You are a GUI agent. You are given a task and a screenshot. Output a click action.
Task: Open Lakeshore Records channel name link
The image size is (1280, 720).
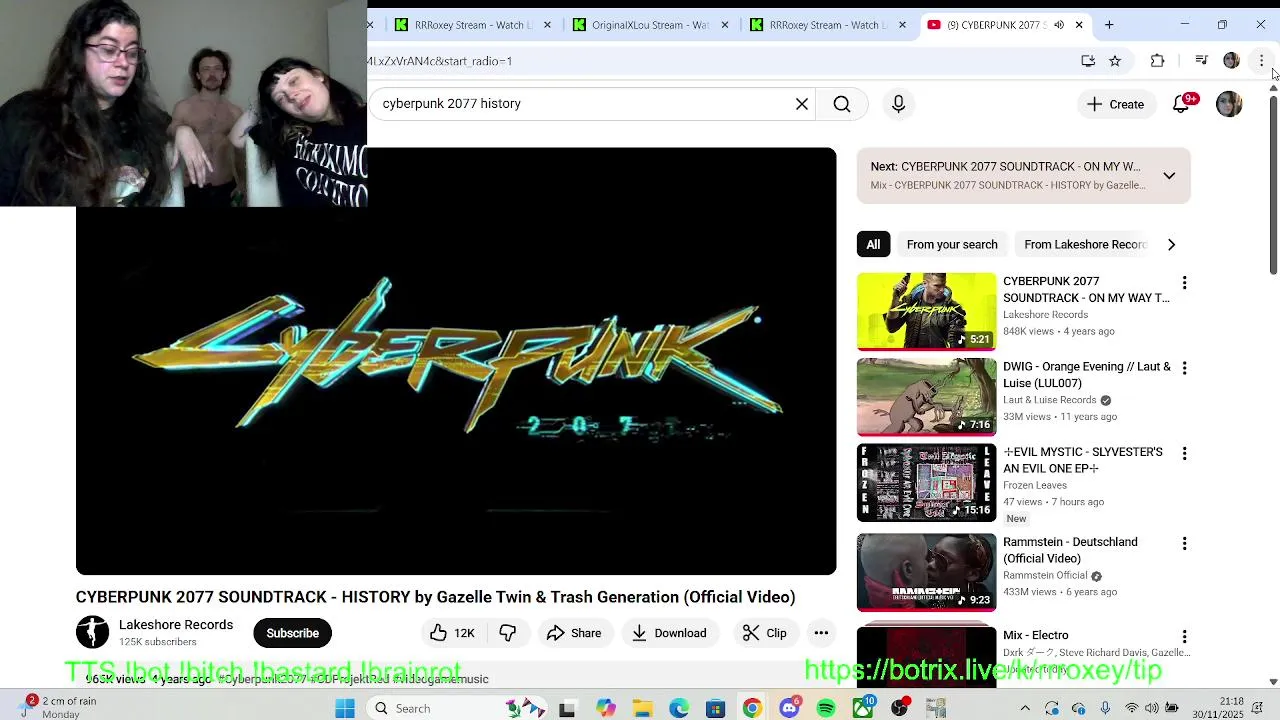176,625
